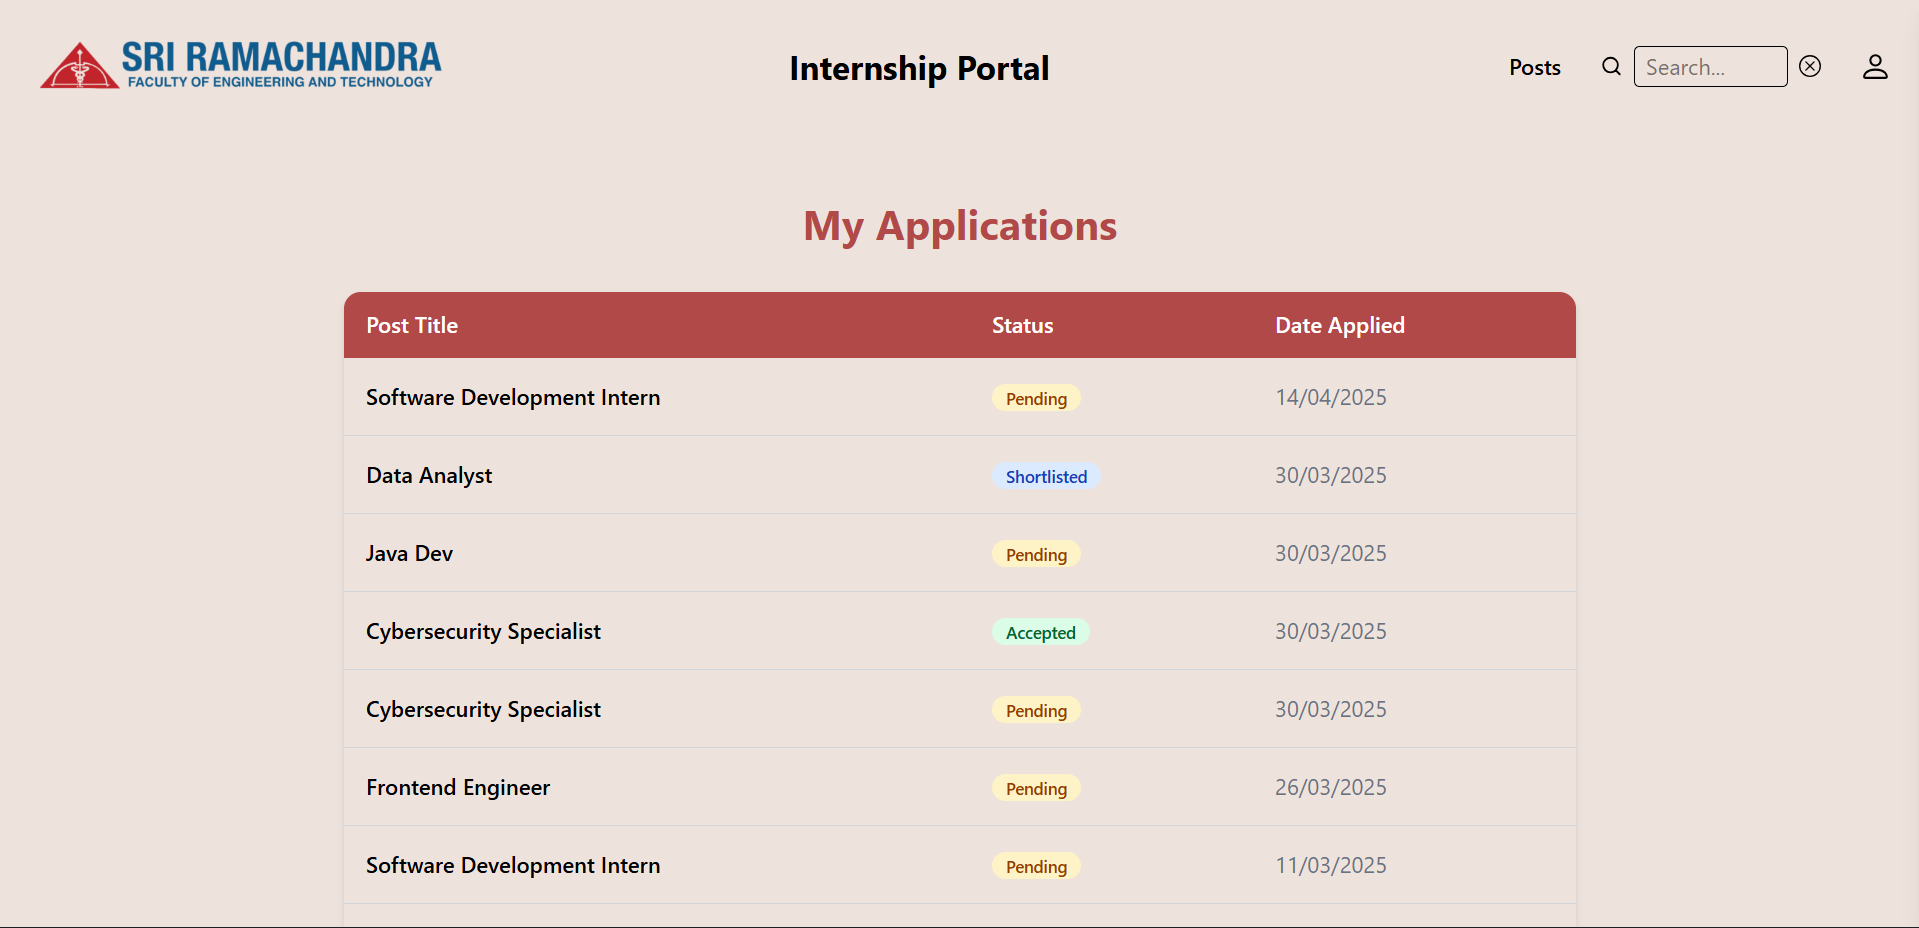The height and width of the screenshot is (928, 1919).
Task: Click Pending badge for Java Dev
Action: pyautogui.click(x=1036, y=554)
